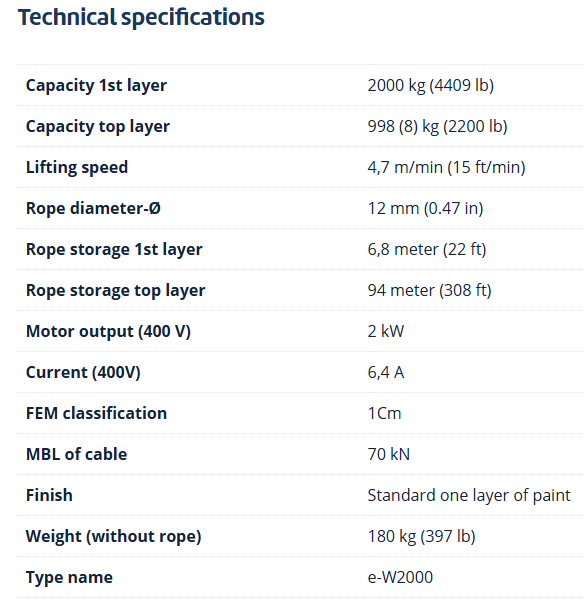584x616 pixels.
Task: Select the FEM classification label
Action: (x=96, y=413)
